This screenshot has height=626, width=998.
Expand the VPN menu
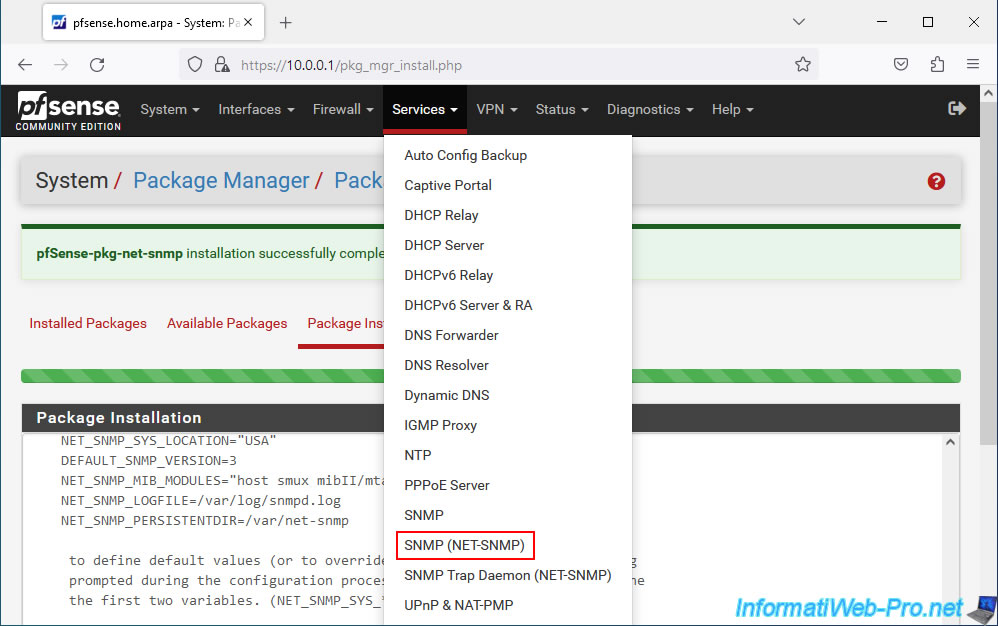[496, 109]
